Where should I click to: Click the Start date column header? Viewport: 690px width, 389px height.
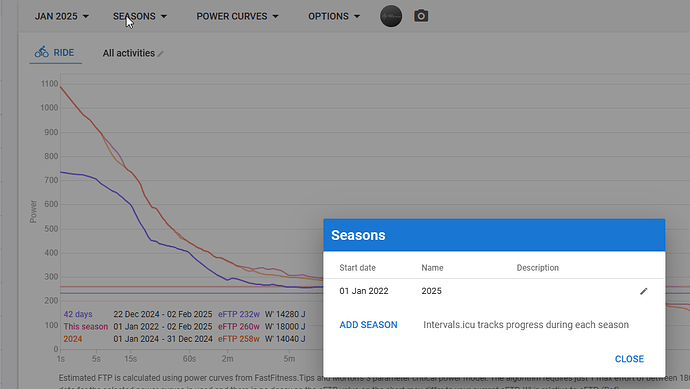[357, 268]
